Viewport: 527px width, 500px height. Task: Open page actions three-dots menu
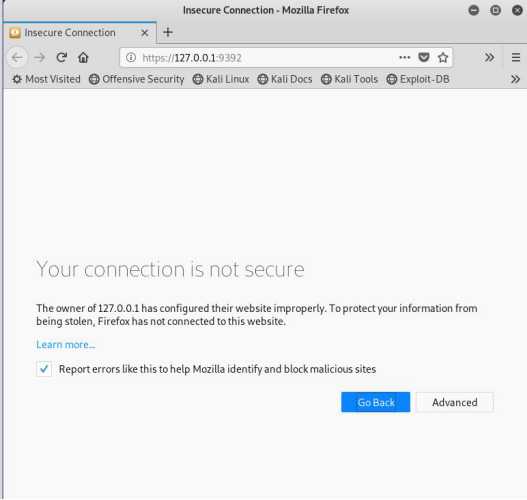click(405, 58)
